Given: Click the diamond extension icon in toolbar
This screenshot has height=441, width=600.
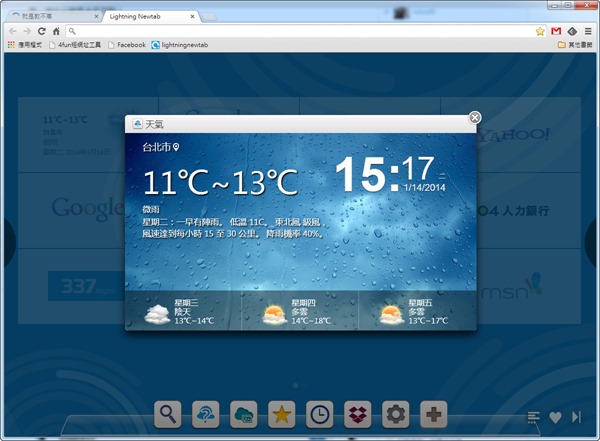Looking at the screenshot, I should tap(572, 31).
